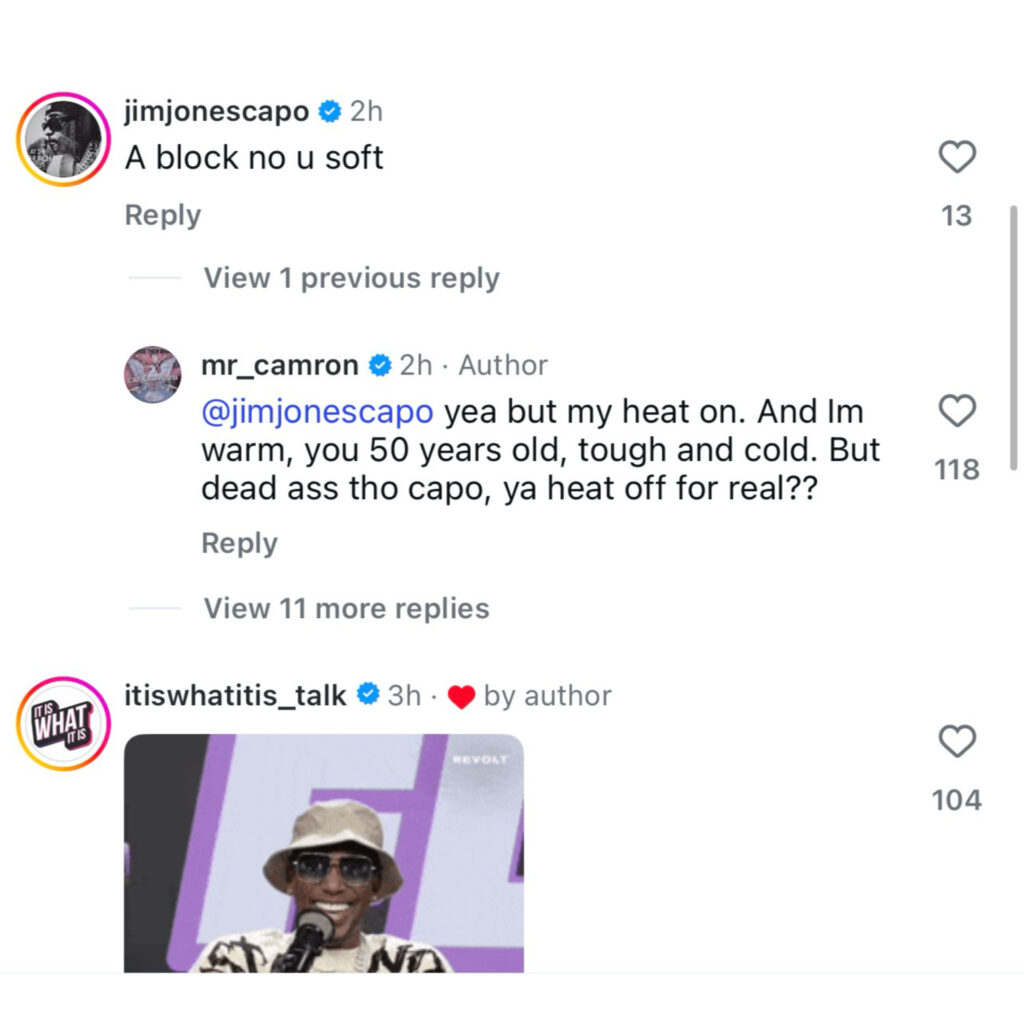
Task: Open mr_camron's profile avatar
Action: coord(153,374)
